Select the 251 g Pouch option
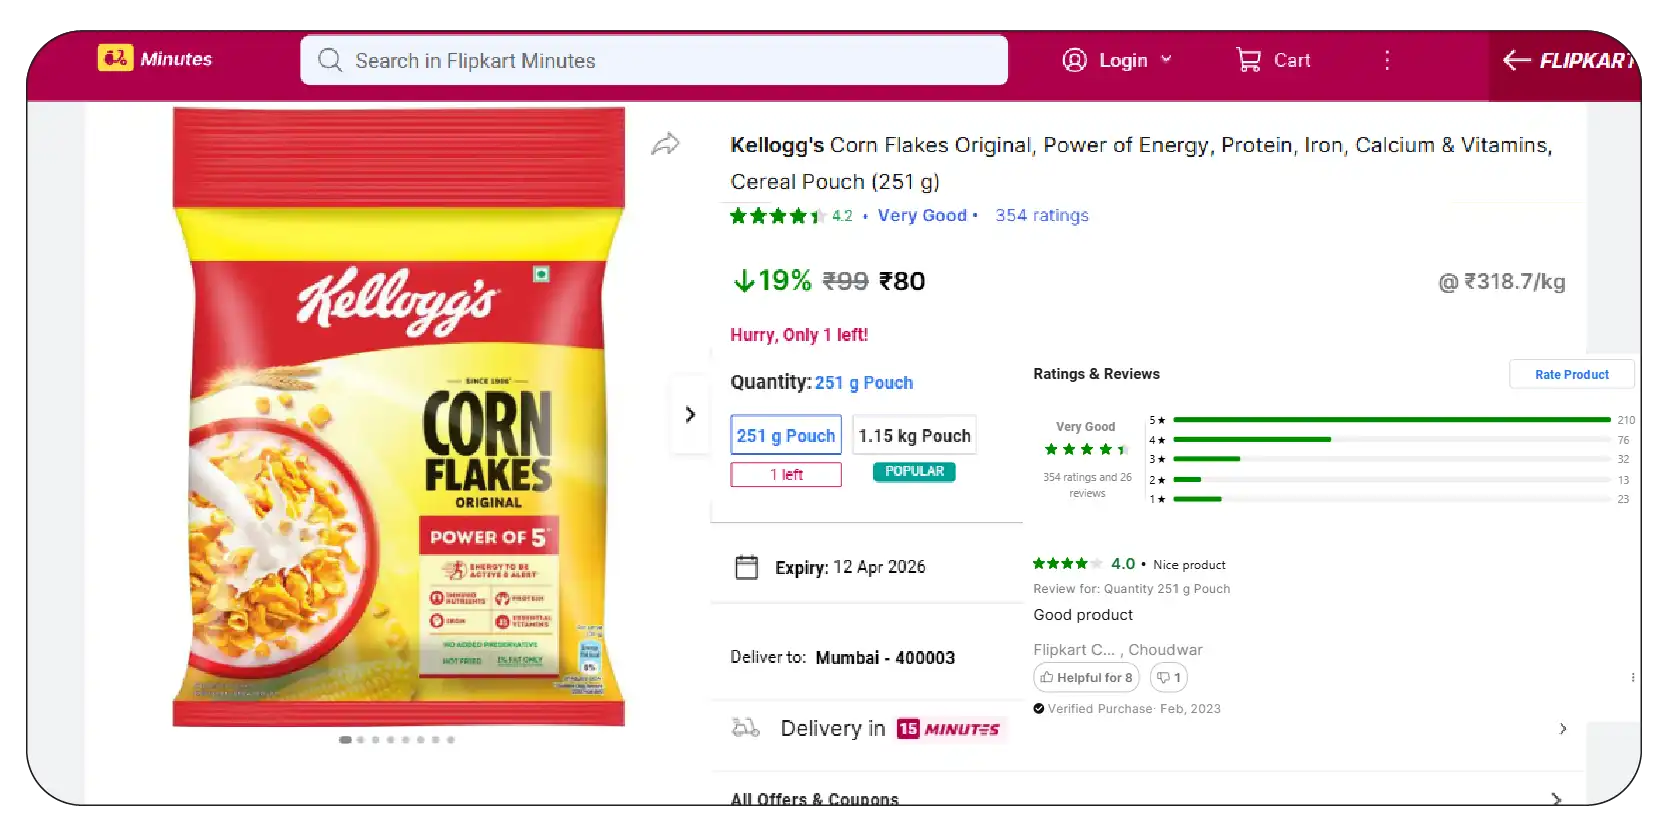Viewport: 1665px width, 827px height. (x=785, y=436)
